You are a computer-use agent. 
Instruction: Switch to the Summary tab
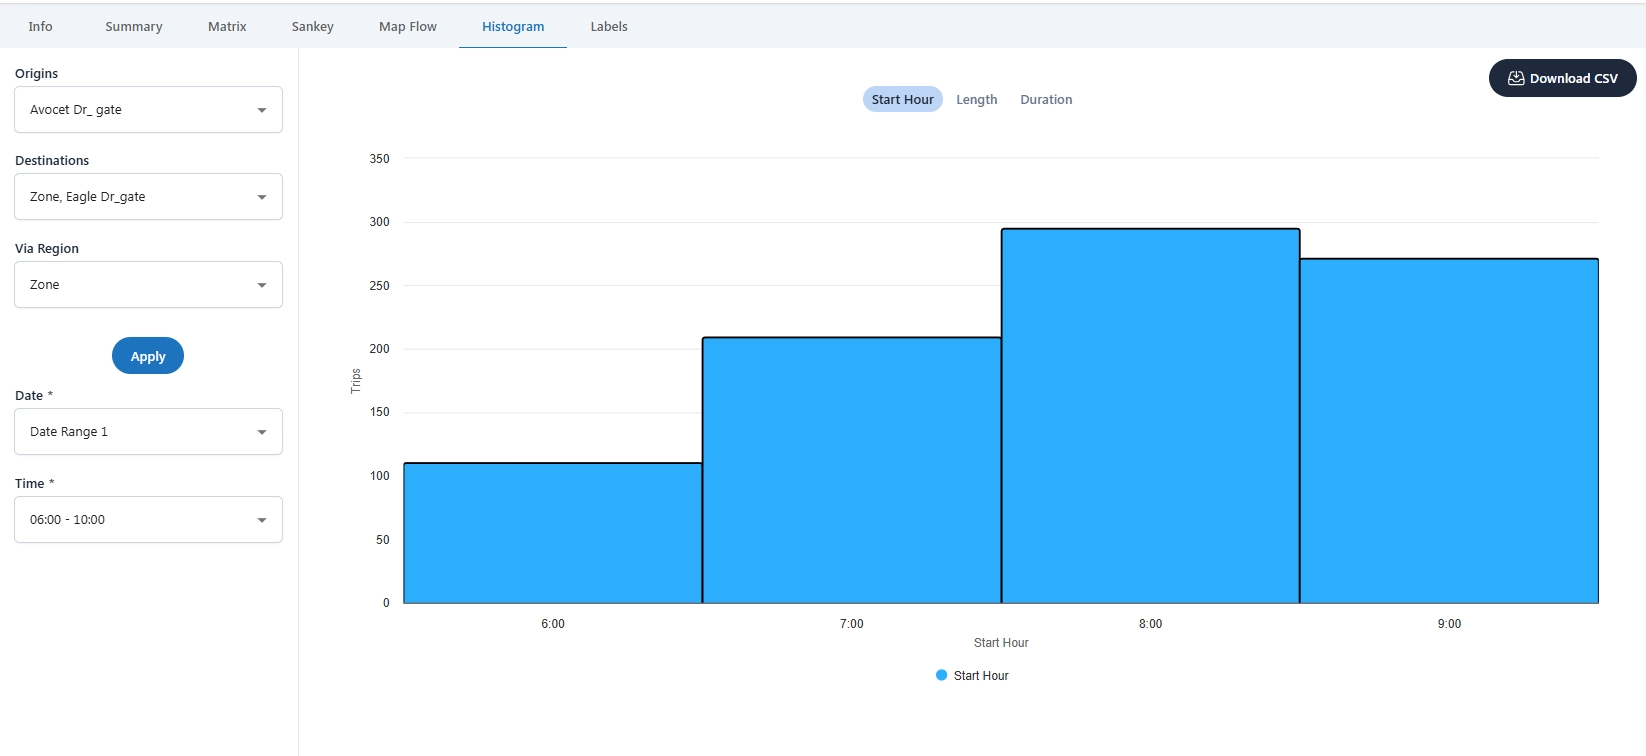pyautogui.click(x=134, y=26)
